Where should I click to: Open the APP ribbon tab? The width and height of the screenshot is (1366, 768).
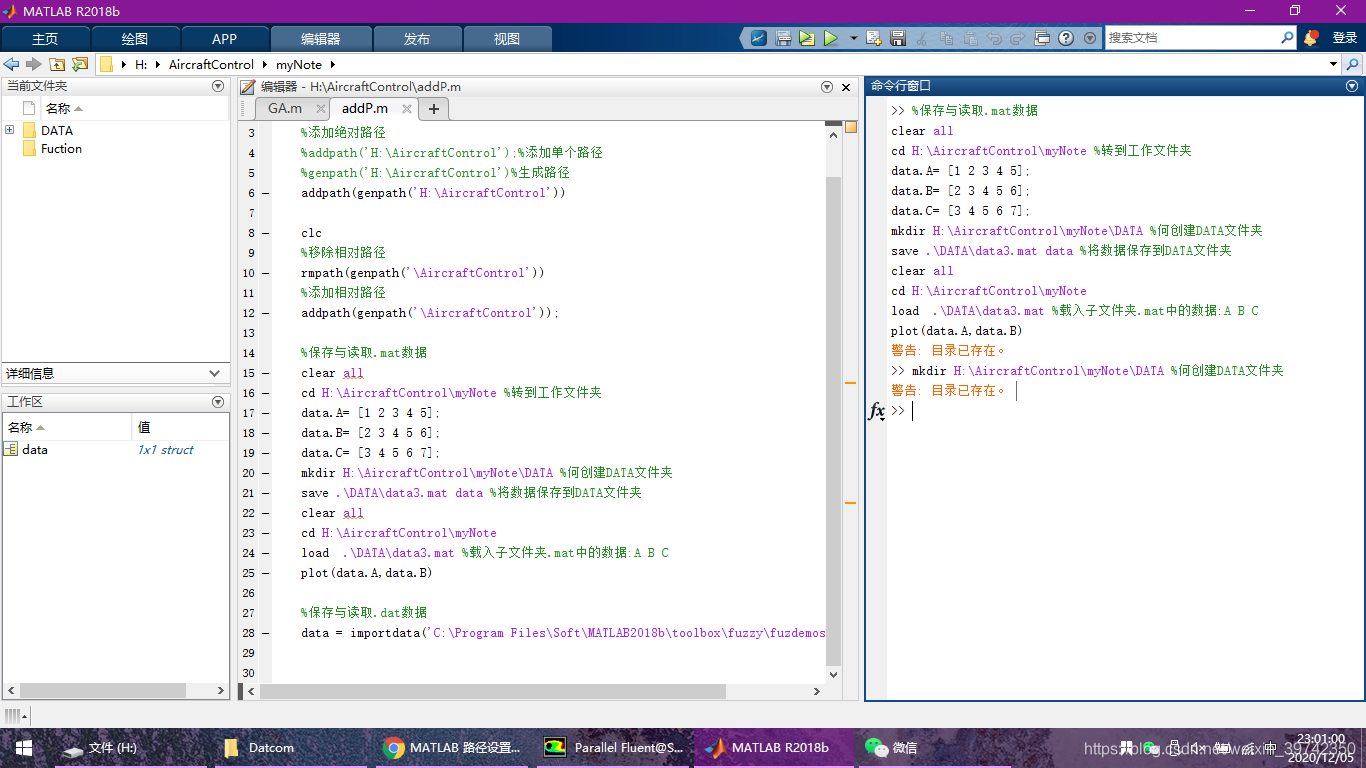click(x=225, y=39)
